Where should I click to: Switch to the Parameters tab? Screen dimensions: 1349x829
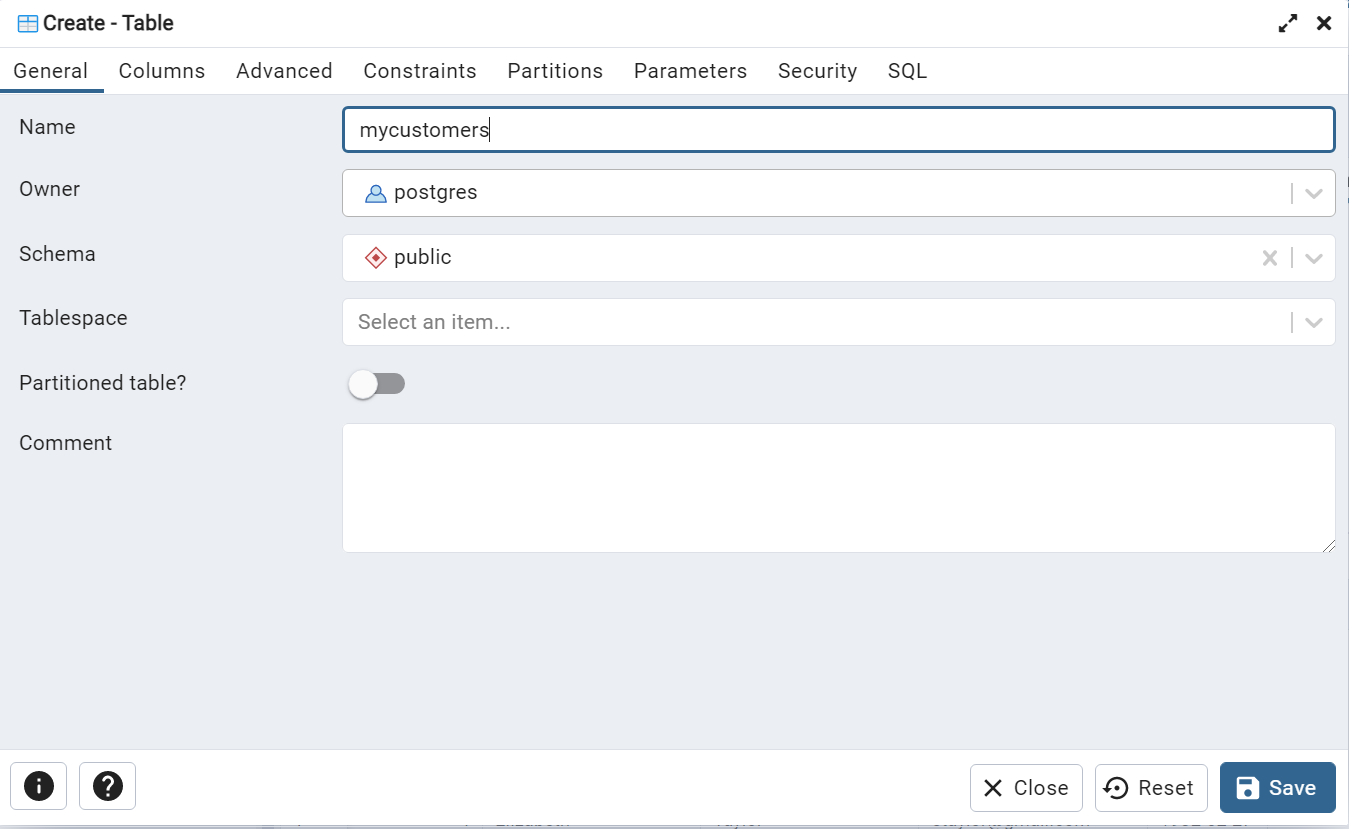click(690, 71)
